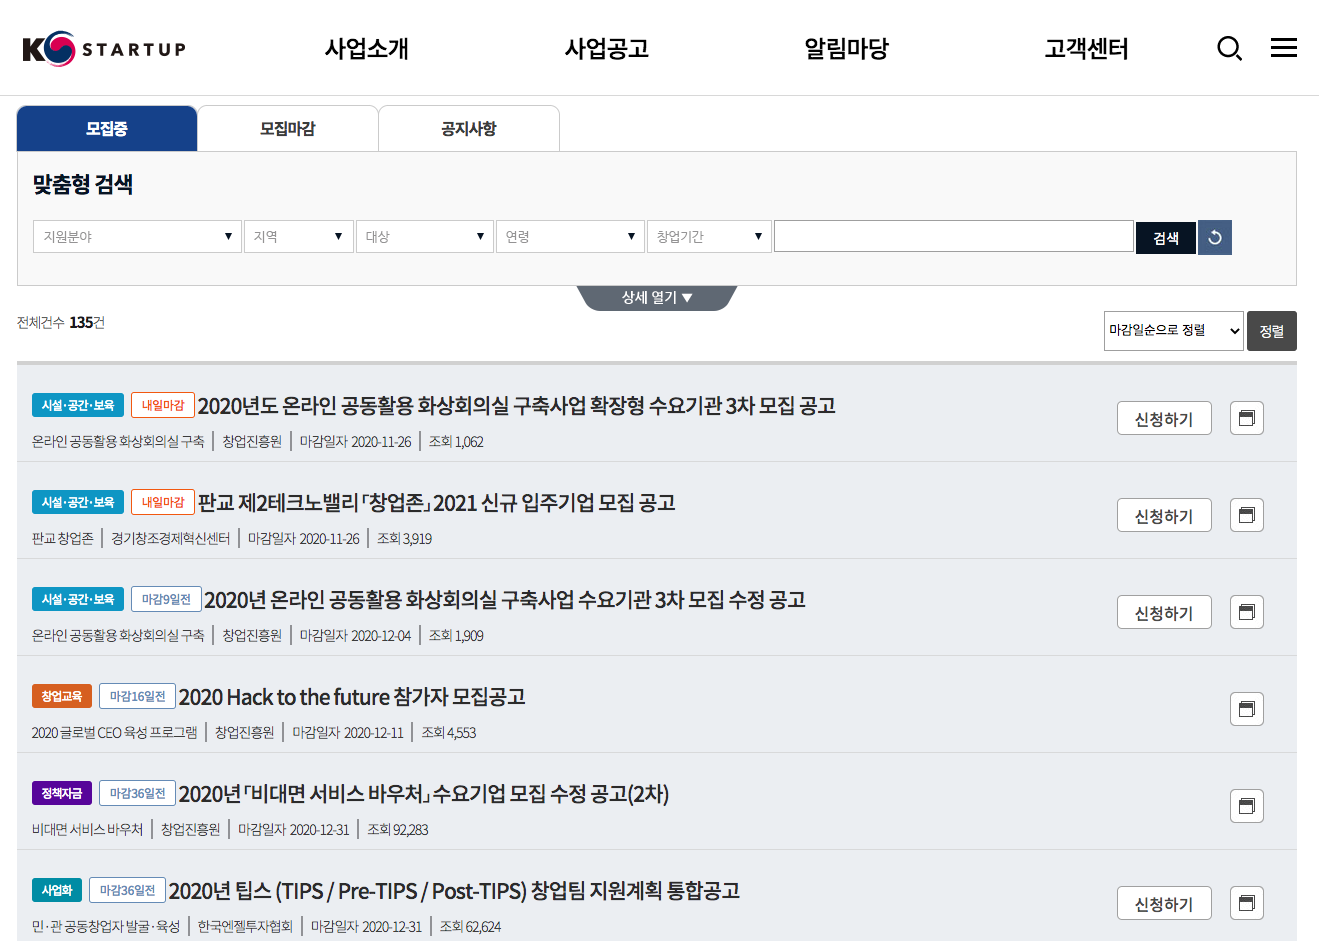The image size is (1319, 941).
Task: Click inside the keyword search input field
Action: 953,236
